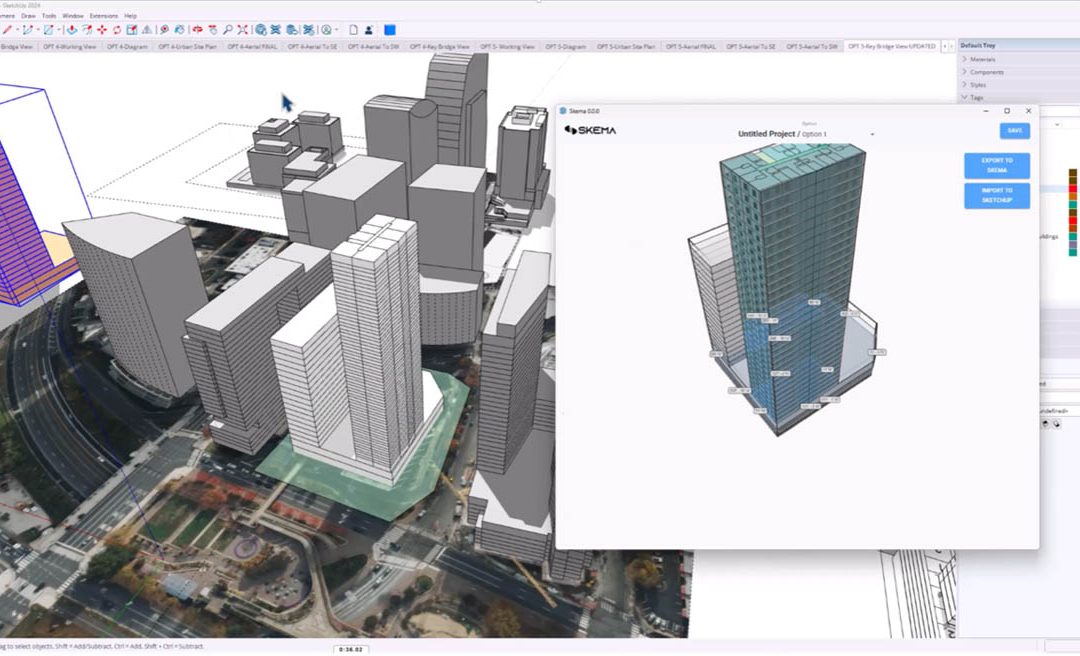Click EXPORT TO SKEMA button
The width and height of the screenshot is (1080, 656).
(997, 165)
